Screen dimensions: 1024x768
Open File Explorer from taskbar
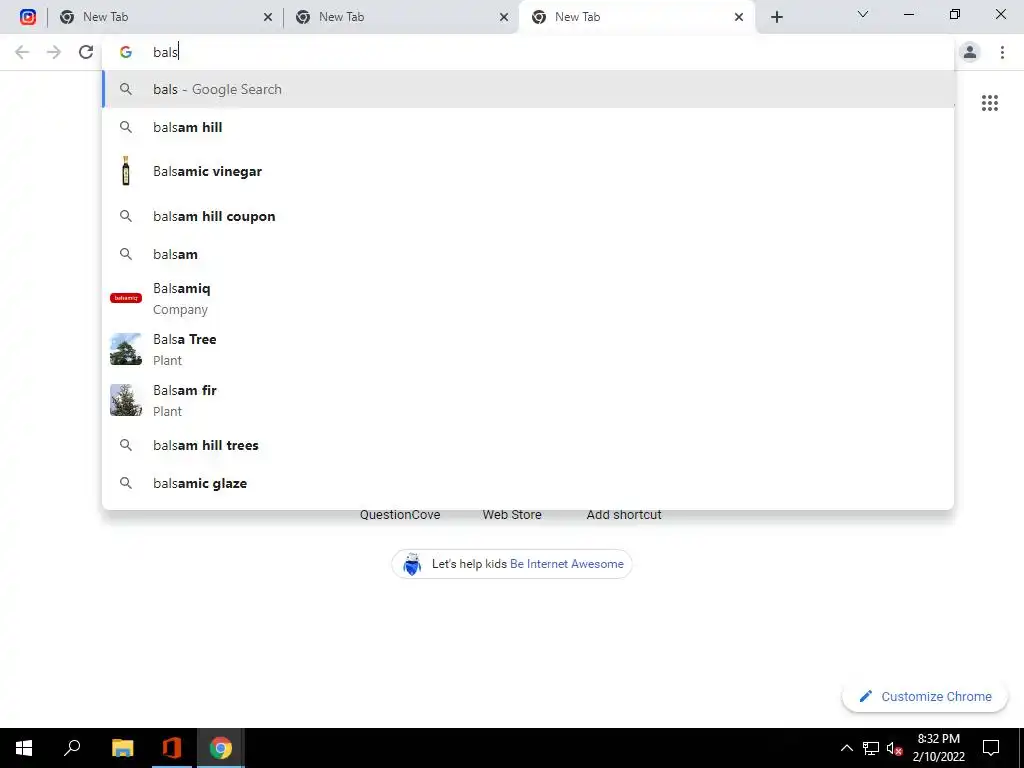pyautogui.click(x=122, y=748)
